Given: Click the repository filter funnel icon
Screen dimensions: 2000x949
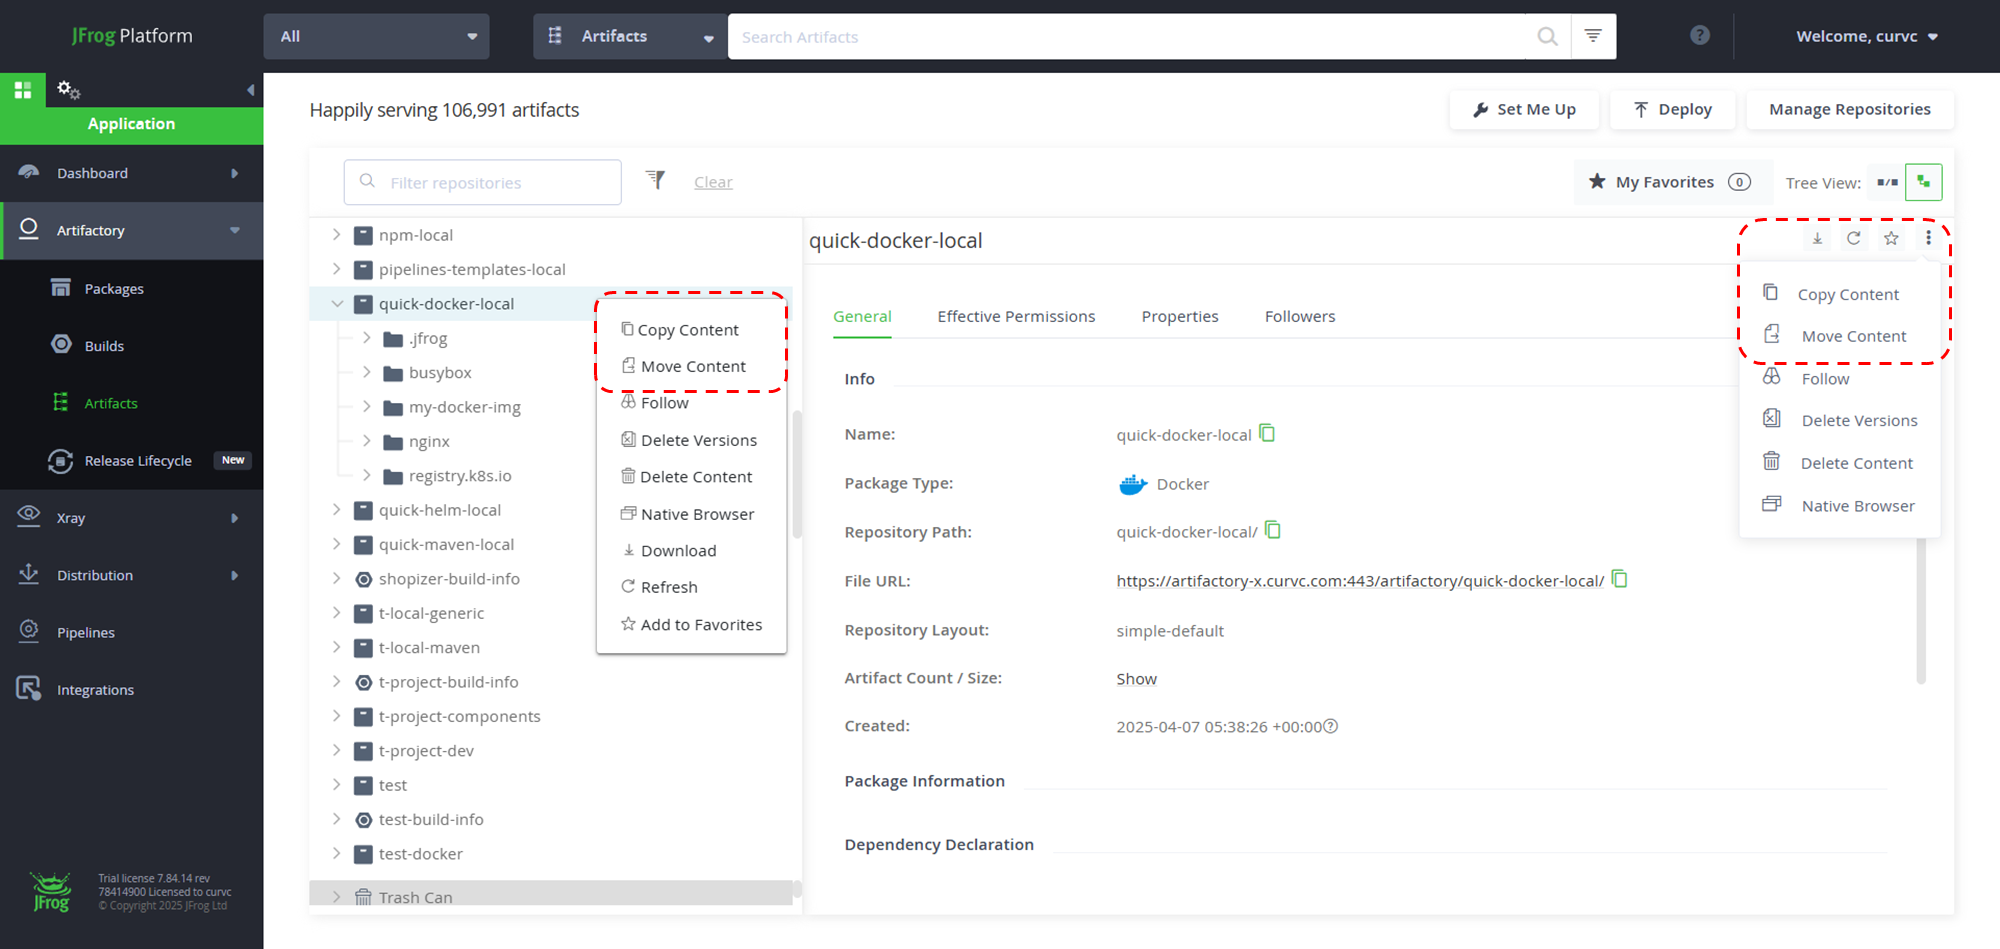Looking at the screenshot, I should [x=655, y=180].
